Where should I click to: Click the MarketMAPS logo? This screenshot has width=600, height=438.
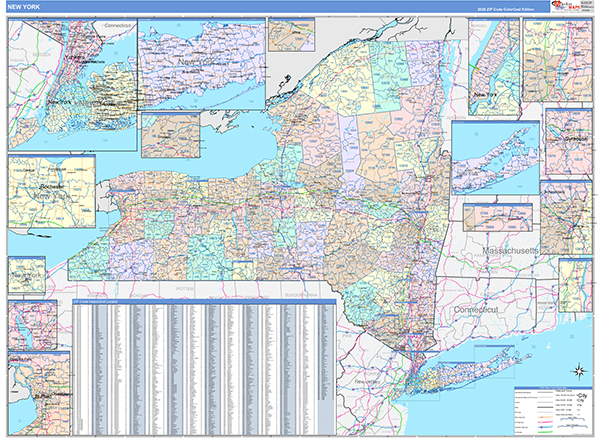[564, 7]
